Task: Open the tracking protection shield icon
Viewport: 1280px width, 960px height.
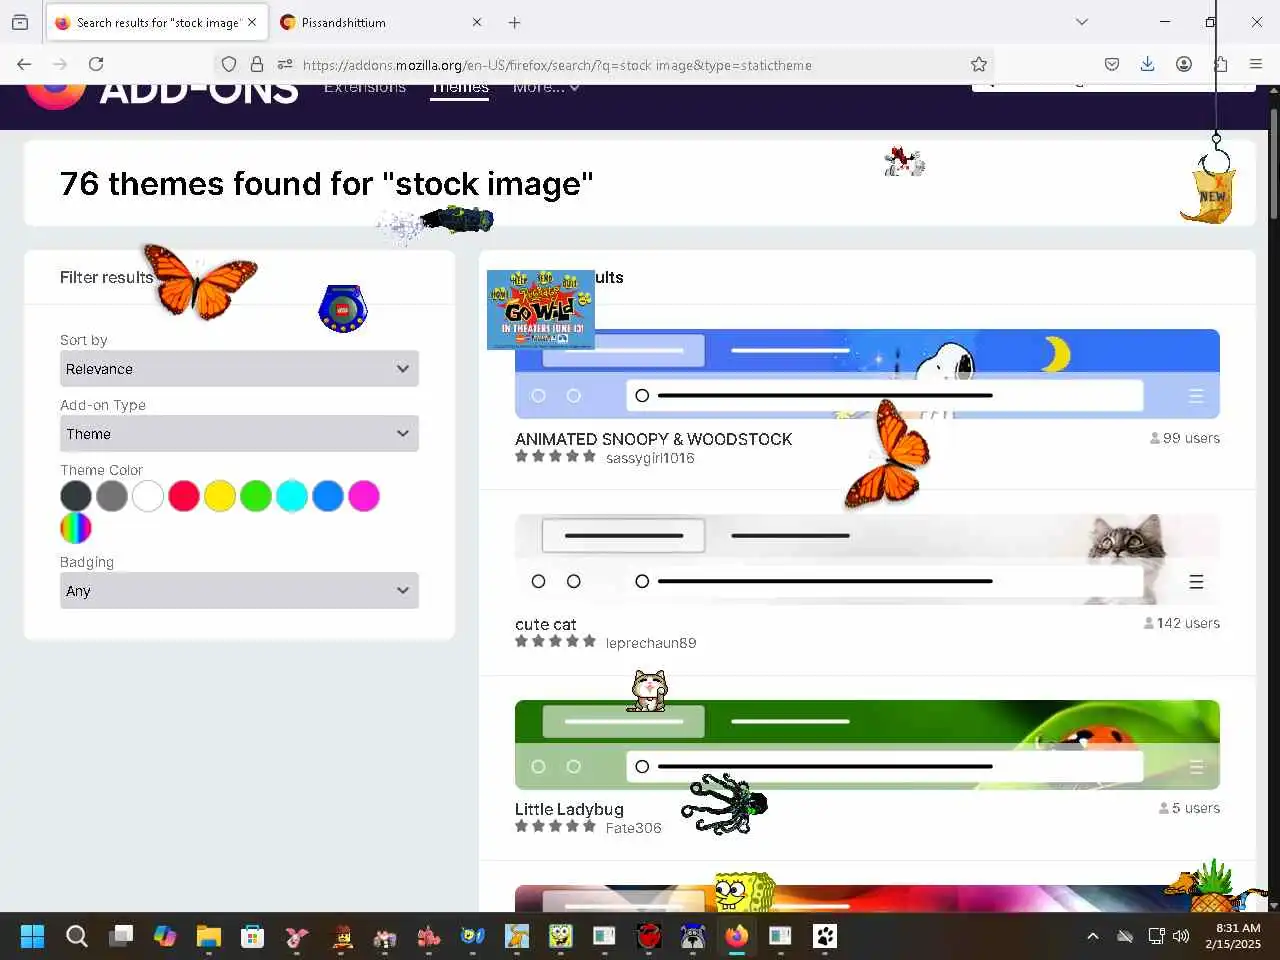Action: click(x=229, y=64)
